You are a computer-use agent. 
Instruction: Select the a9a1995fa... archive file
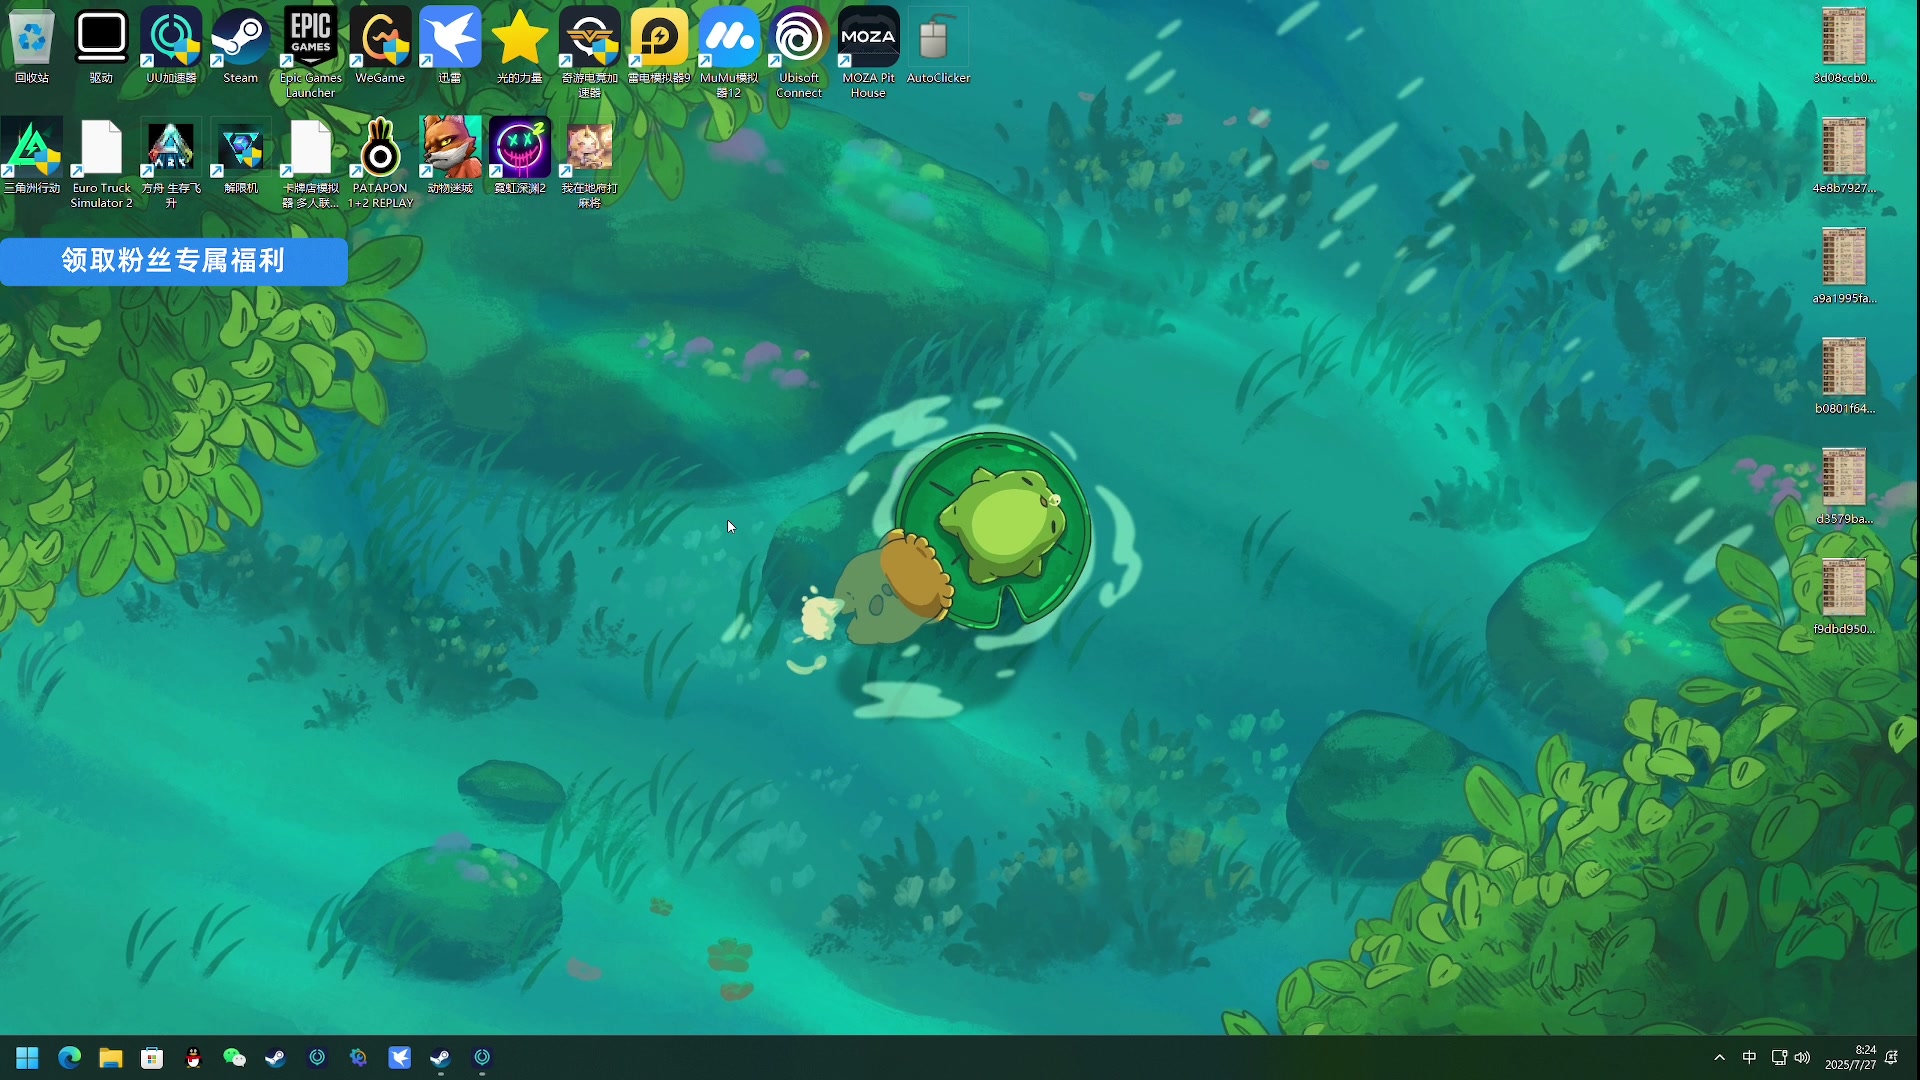coord(1844,267)
